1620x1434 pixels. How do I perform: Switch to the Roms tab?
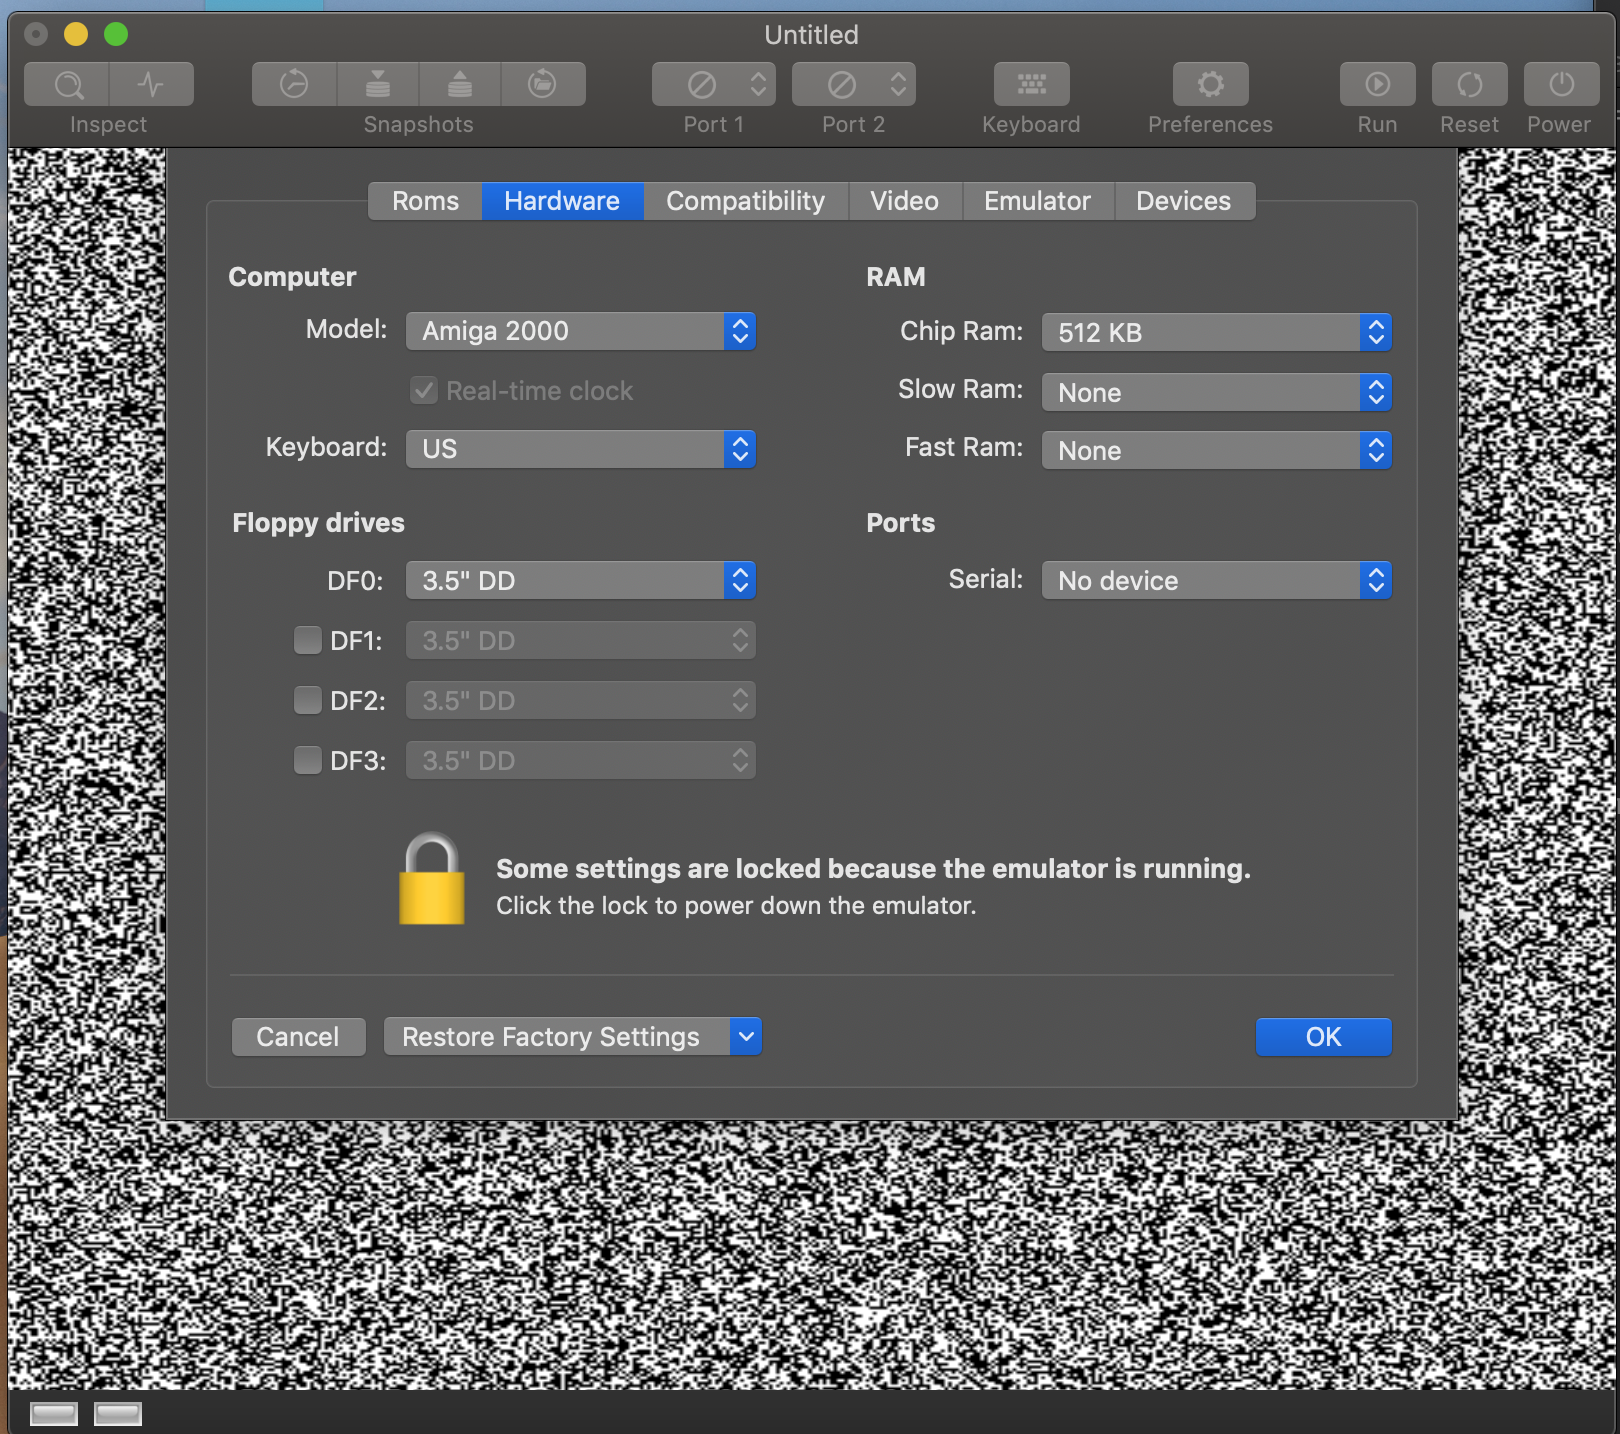point(425,201)
